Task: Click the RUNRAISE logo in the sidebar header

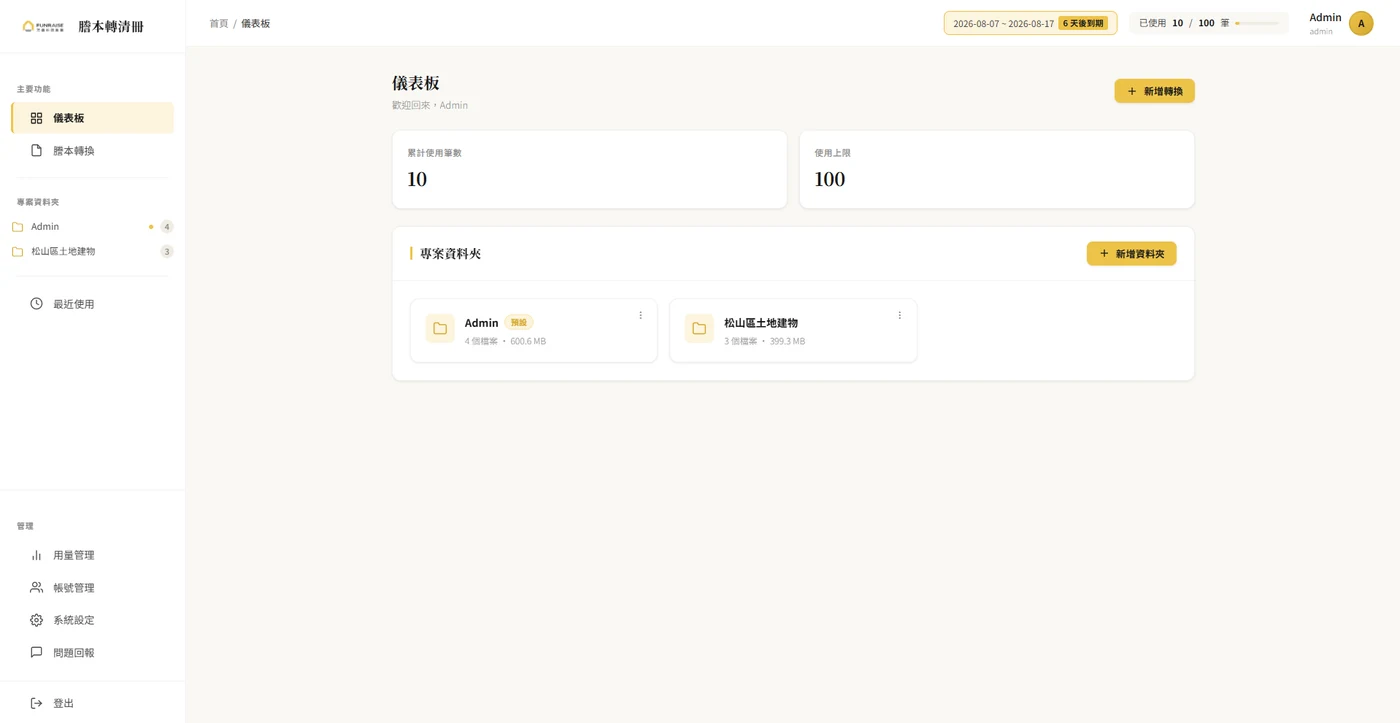Action: (x=43, y=26)
